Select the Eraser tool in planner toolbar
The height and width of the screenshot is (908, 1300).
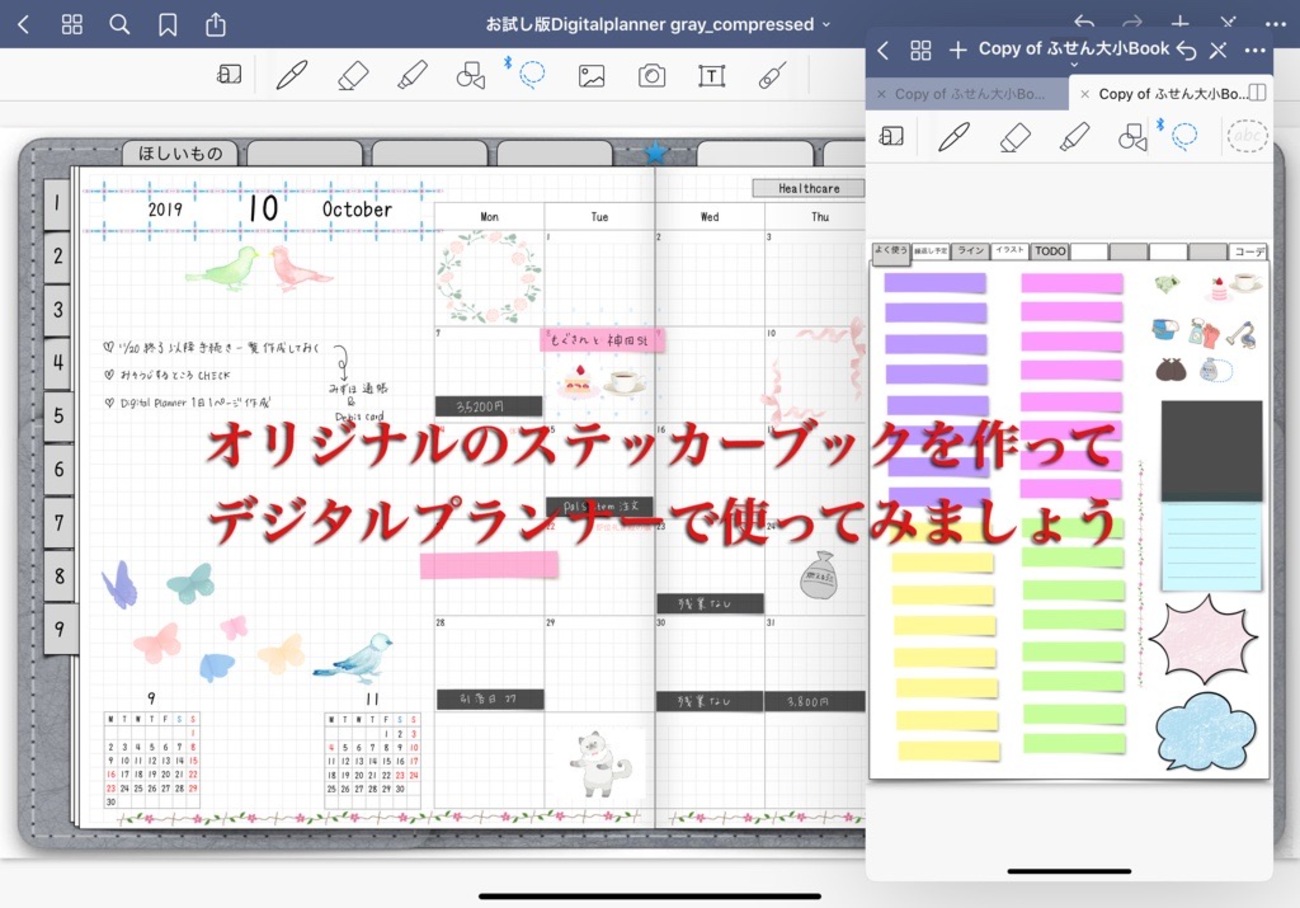[x=352, y=75]
